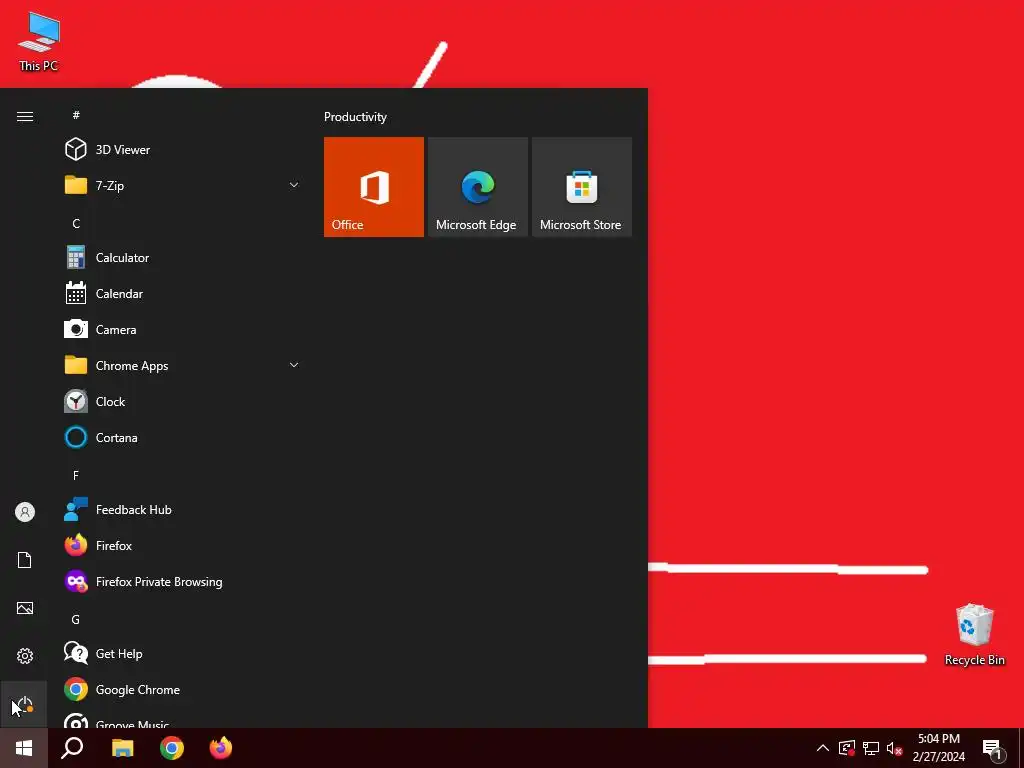Open the clock showing 5:04 PM

(x=938, y=748)
